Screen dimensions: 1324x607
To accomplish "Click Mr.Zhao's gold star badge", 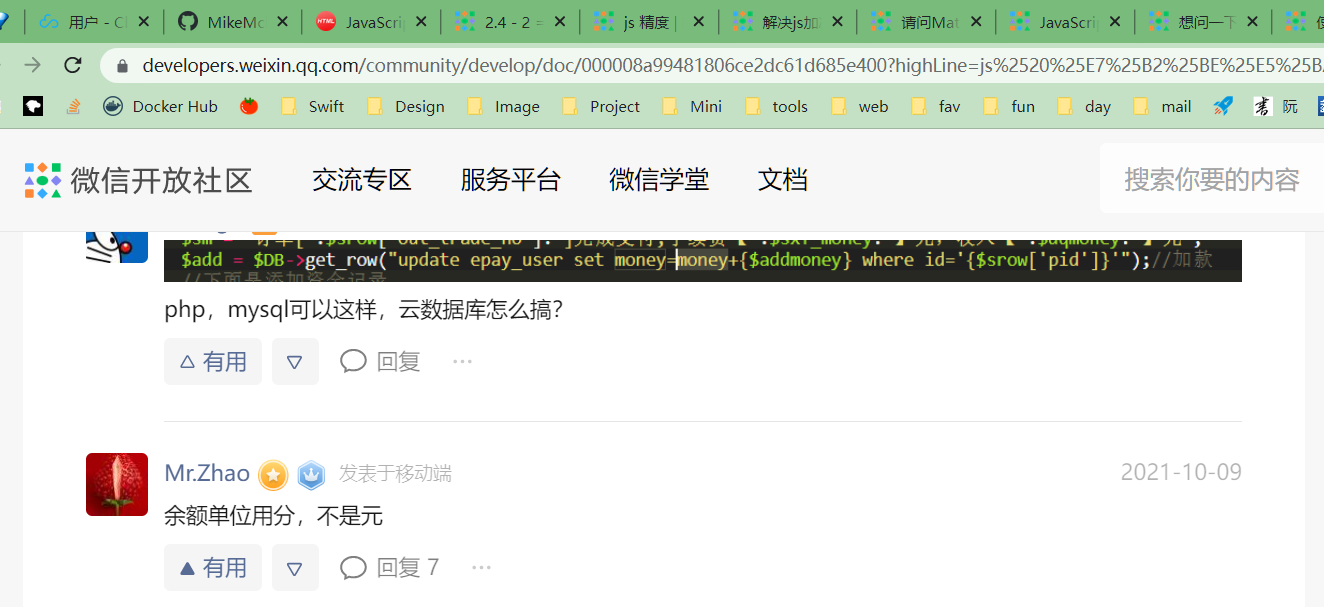I will tap(273, 475).
